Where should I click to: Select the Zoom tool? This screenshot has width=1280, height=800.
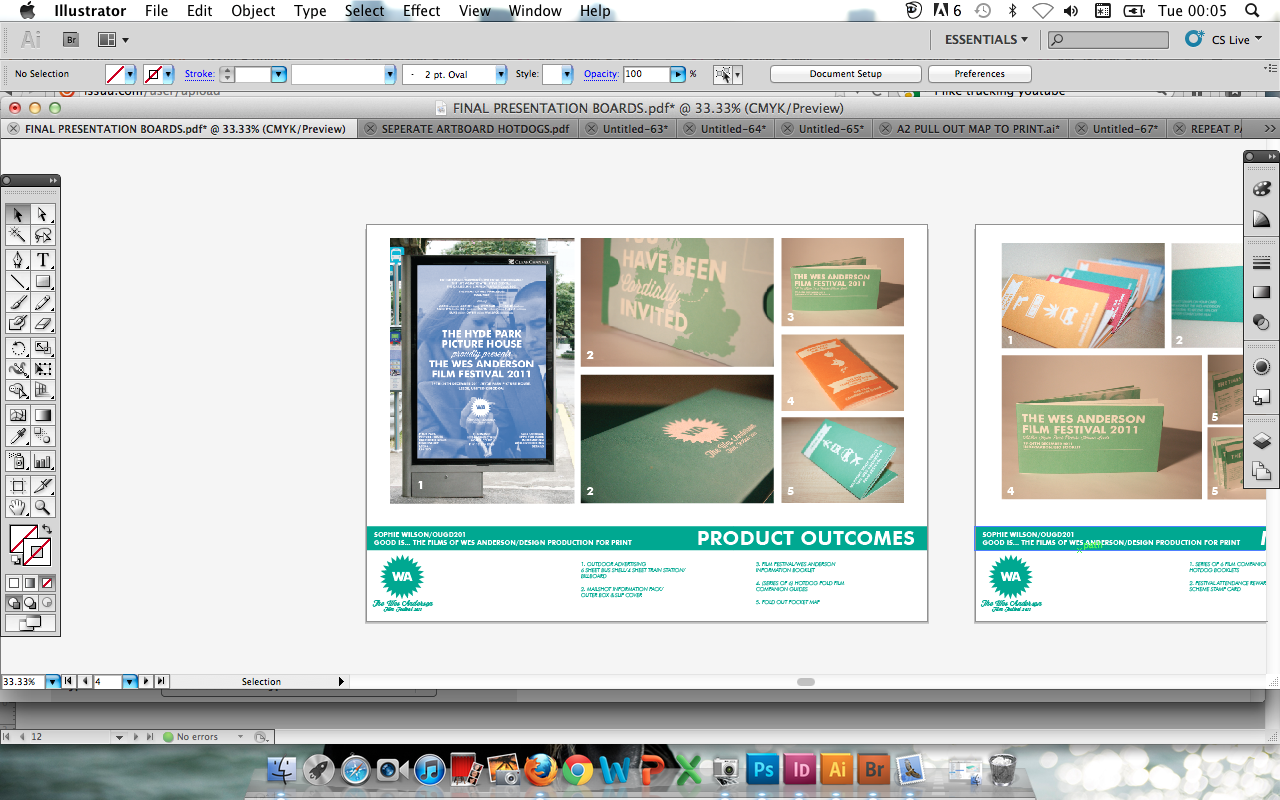(43, 507)
